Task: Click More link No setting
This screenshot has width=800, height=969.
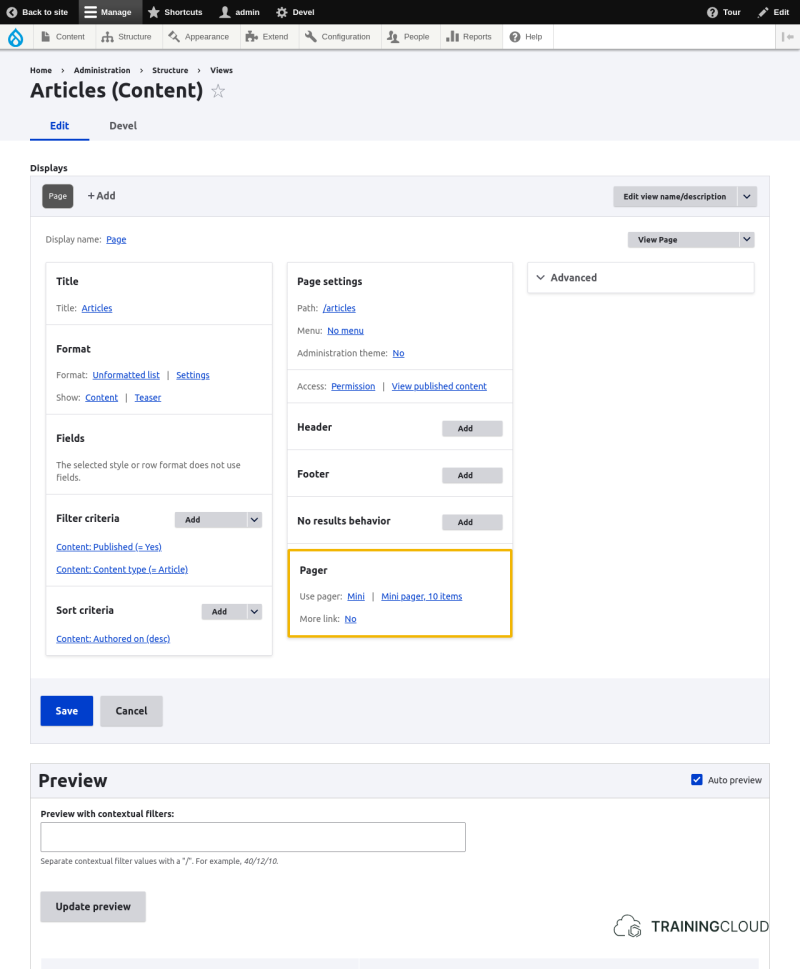Action: [350, 619]
